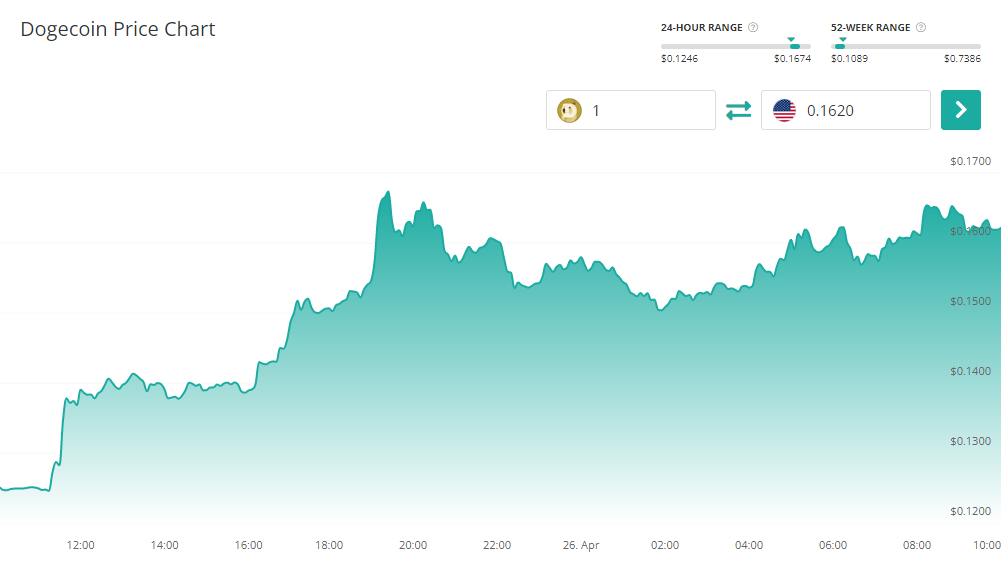Click the 26. Apr date axis label
Viewport: 1001px width, 564px height.
pyautogui.click(x=580, y=545)
